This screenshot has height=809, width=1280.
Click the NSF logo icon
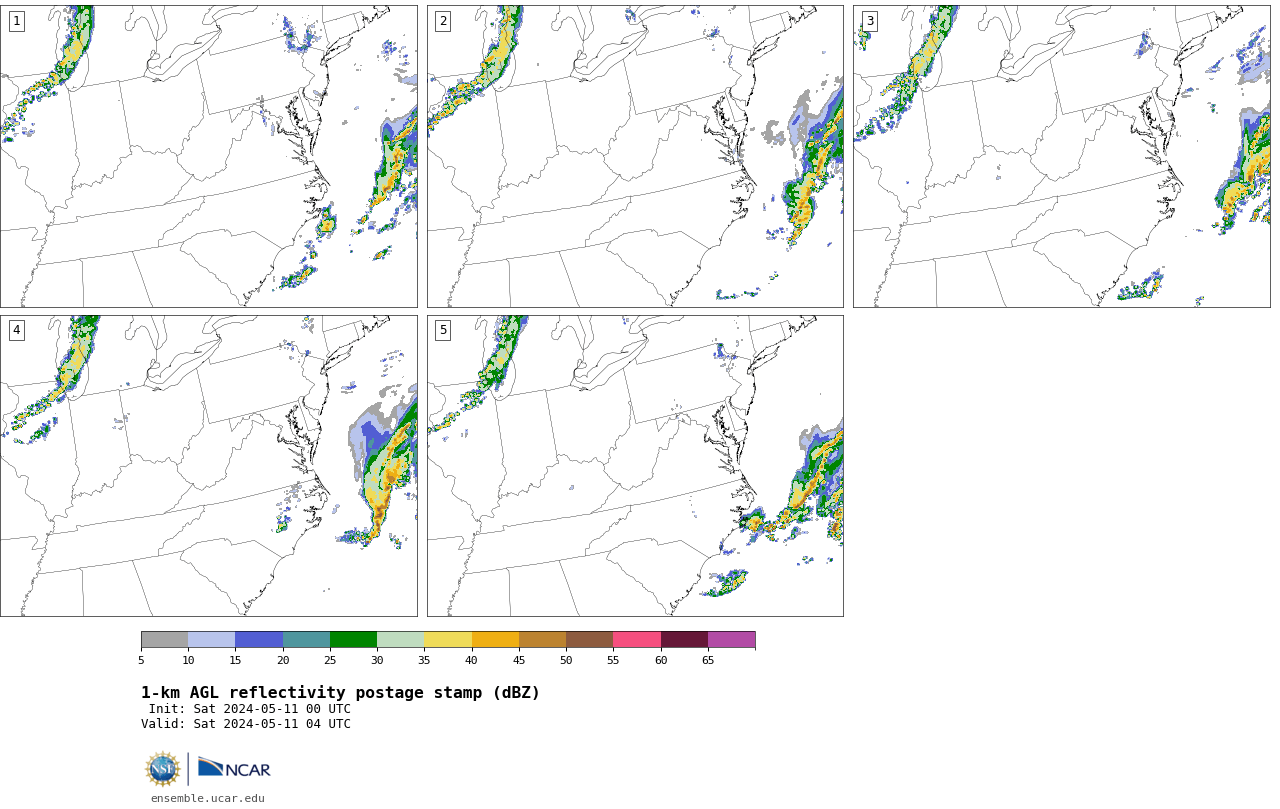163,769
